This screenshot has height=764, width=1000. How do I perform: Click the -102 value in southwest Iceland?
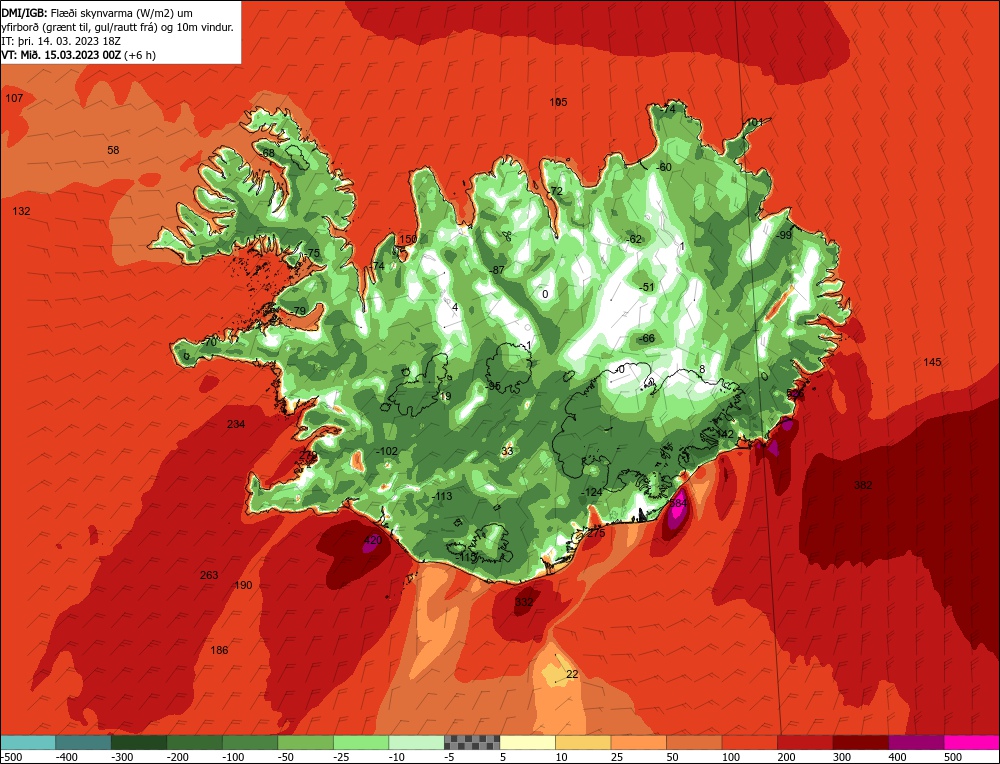(387, 451)
